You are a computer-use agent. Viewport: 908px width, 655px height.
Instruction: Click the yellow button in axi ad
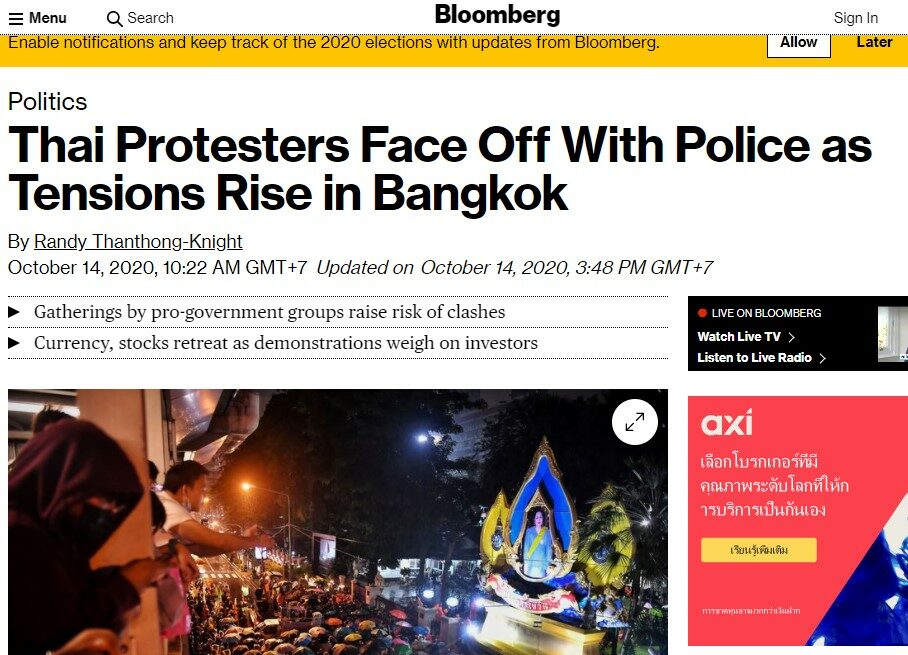tap(759, 550)
